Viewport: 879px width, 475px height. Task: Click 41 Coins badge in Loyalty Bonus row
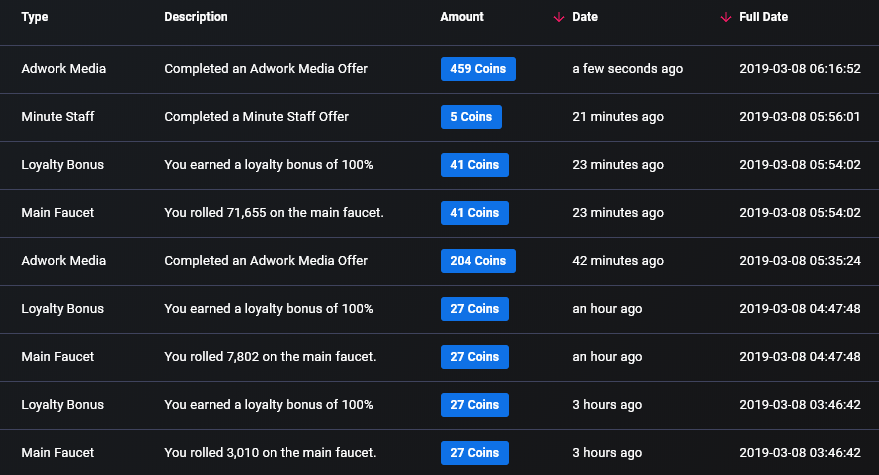pyautogui.click(x=475, y=165)
